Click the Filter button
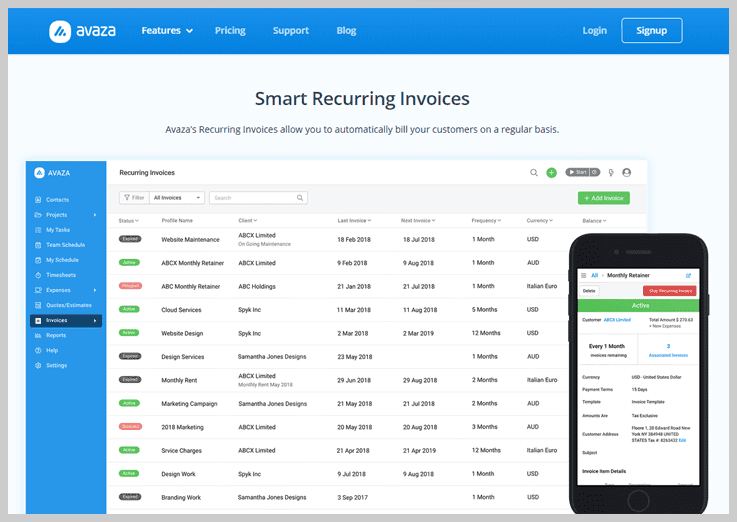 point(134,198)
